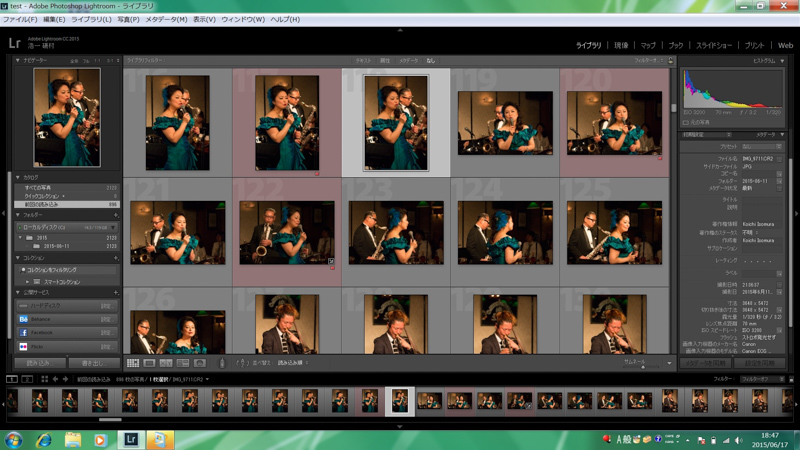Image resolution: width=800 pixels, height=450 pixels.
Task: Open Survey view icon
Action: [x=183, y=363]
